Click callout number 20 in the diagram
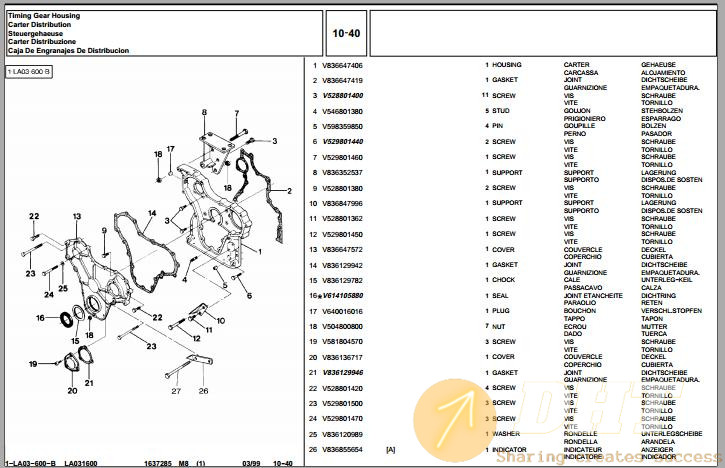Image resolution: width=725 pixels, height=468 pixels. [73, 391]
